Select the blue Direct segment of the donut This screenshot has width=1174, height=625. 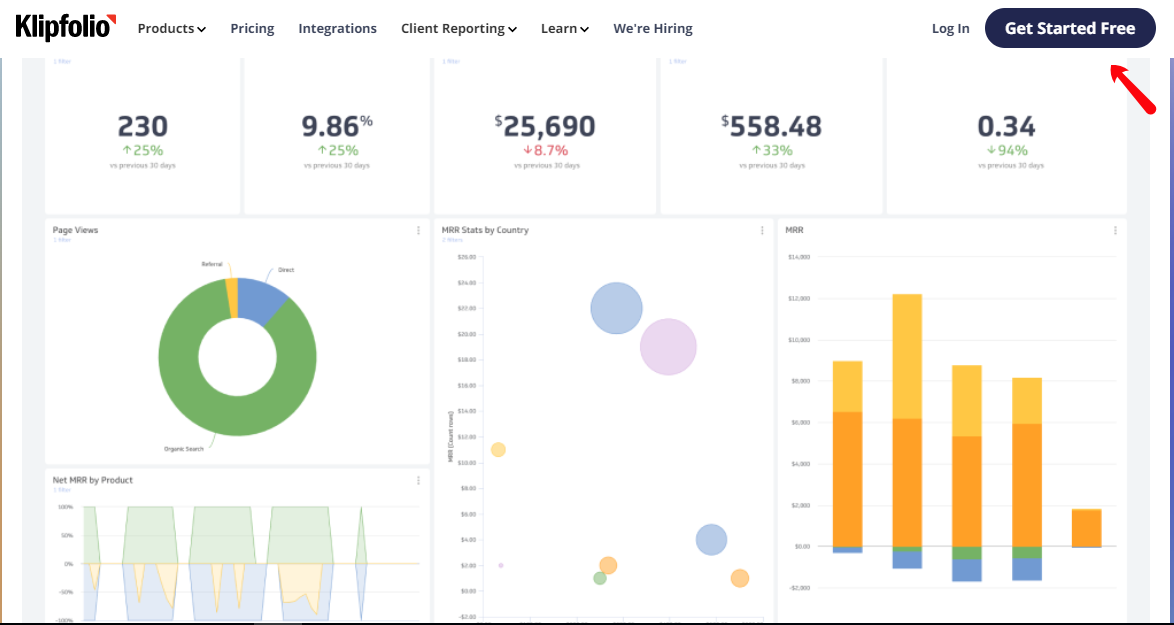(x=262, y=299)
